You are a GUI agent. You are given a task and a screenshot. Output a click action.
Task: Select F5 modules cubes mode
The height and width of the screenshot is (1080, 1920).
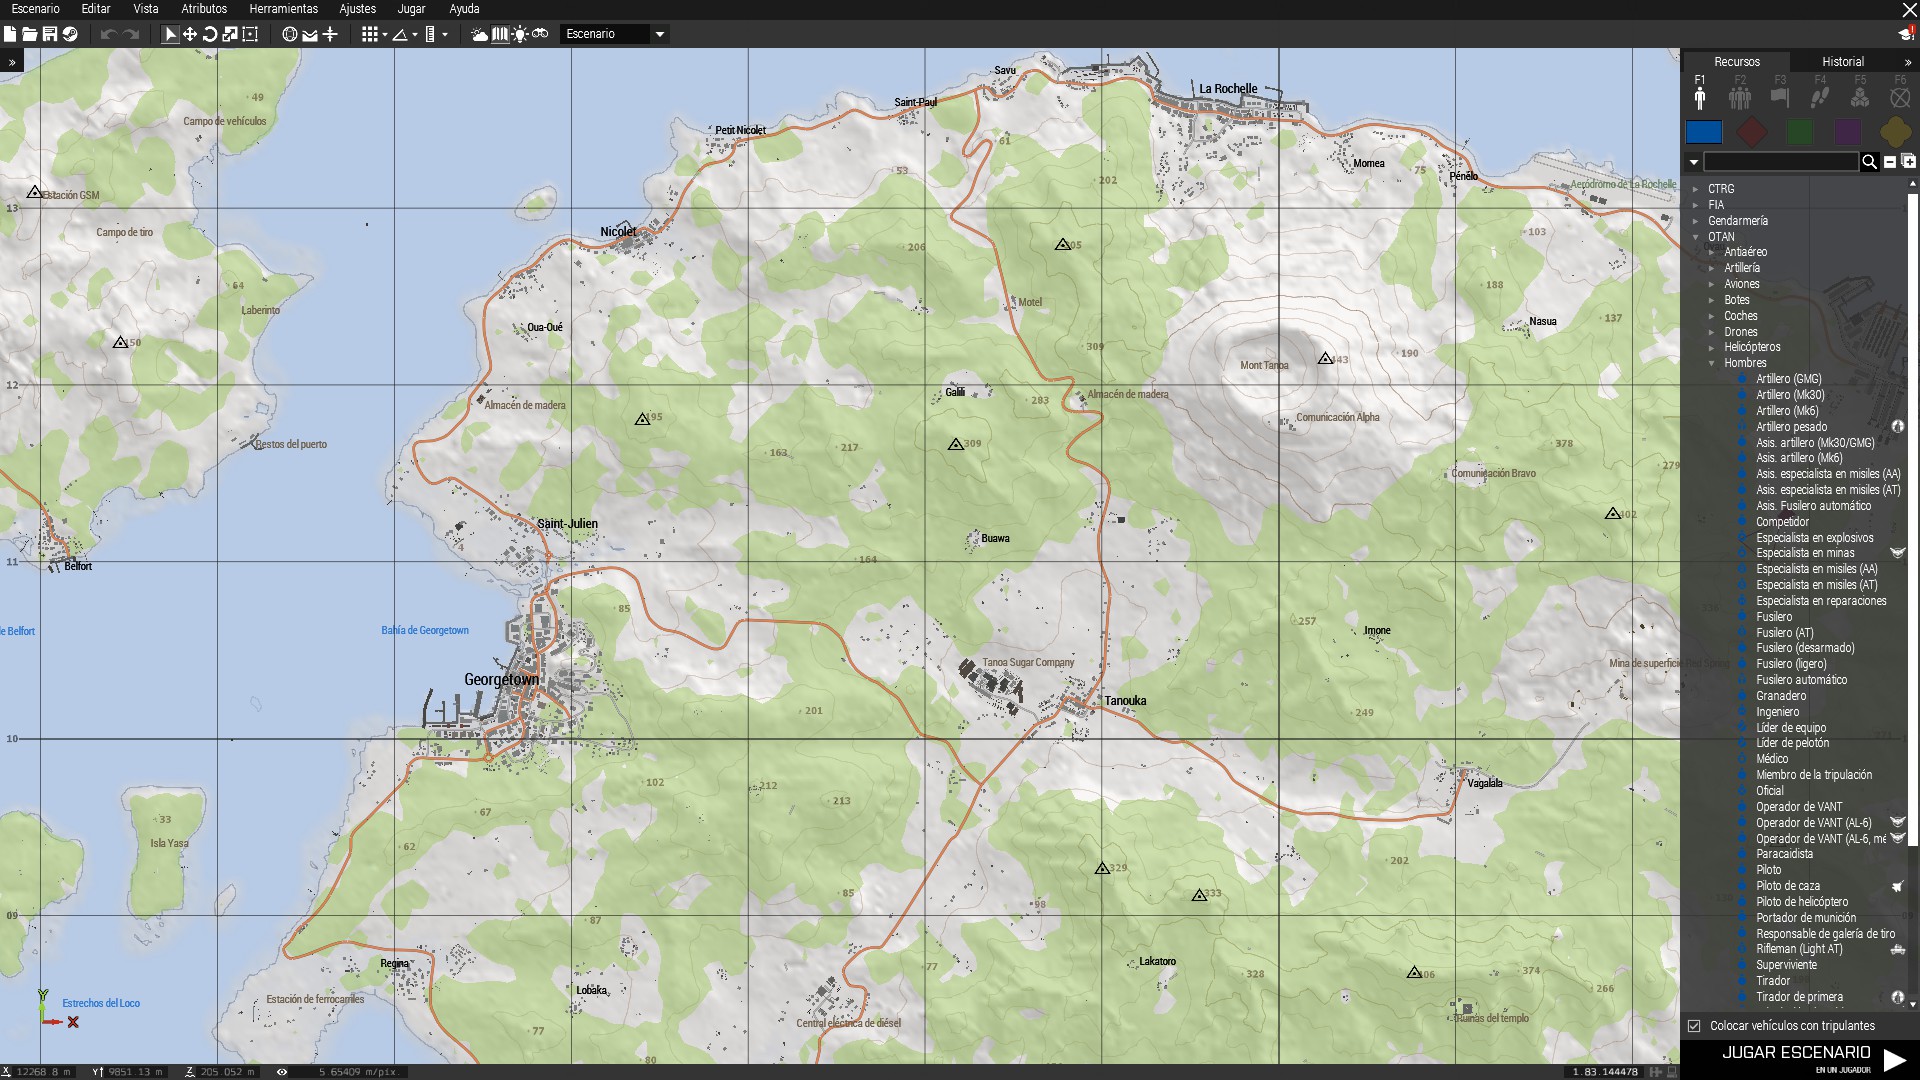[x=1860, y=93]
